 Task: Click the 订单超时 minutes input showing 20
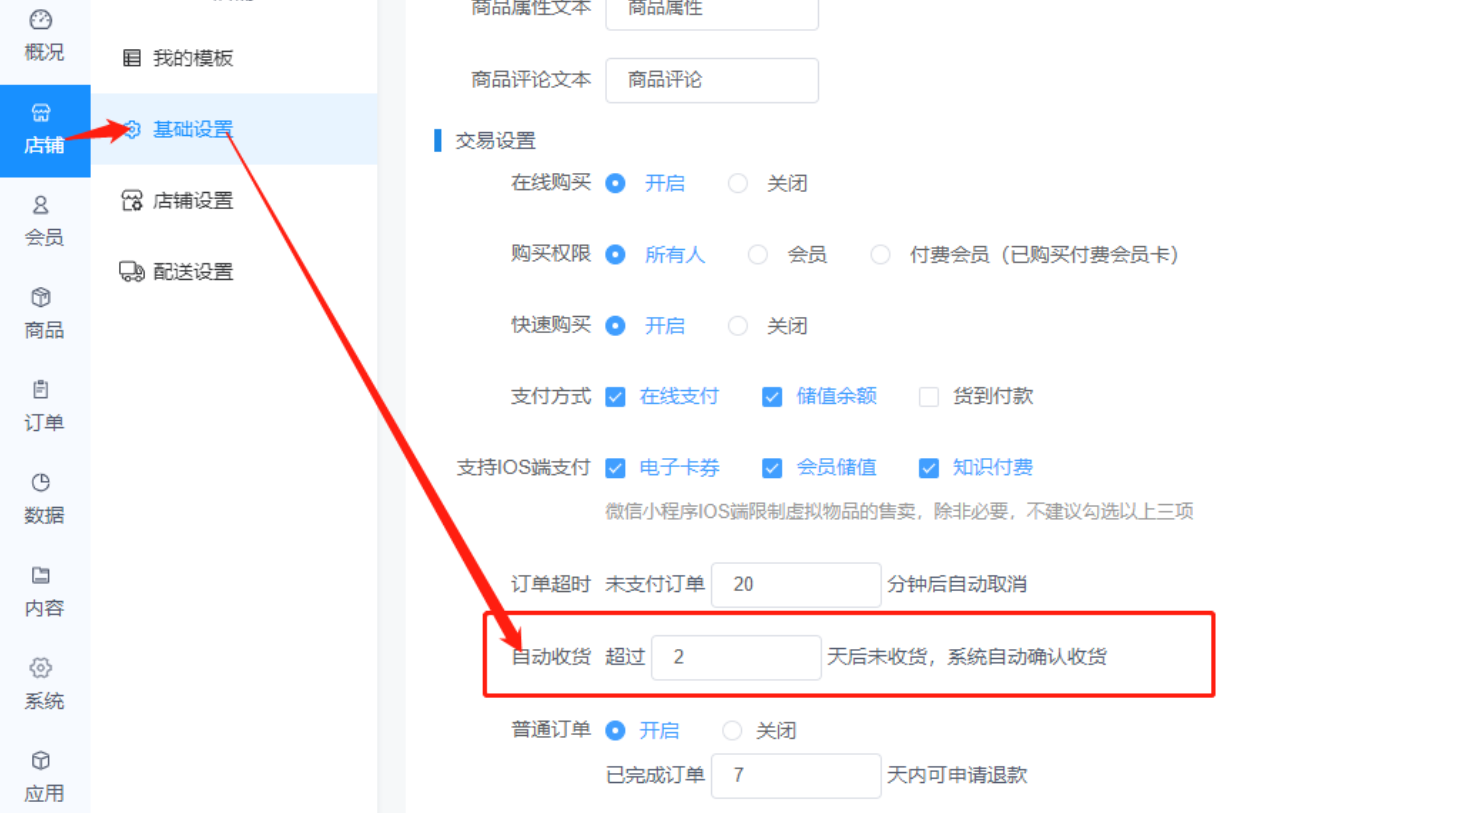[796, 584]
